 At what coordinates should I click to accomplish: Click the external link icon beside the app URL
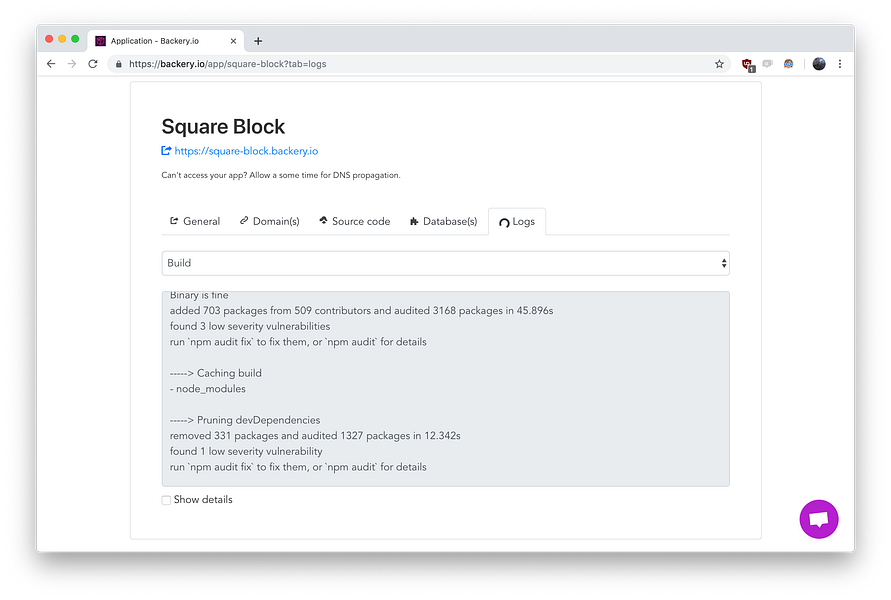166,151
